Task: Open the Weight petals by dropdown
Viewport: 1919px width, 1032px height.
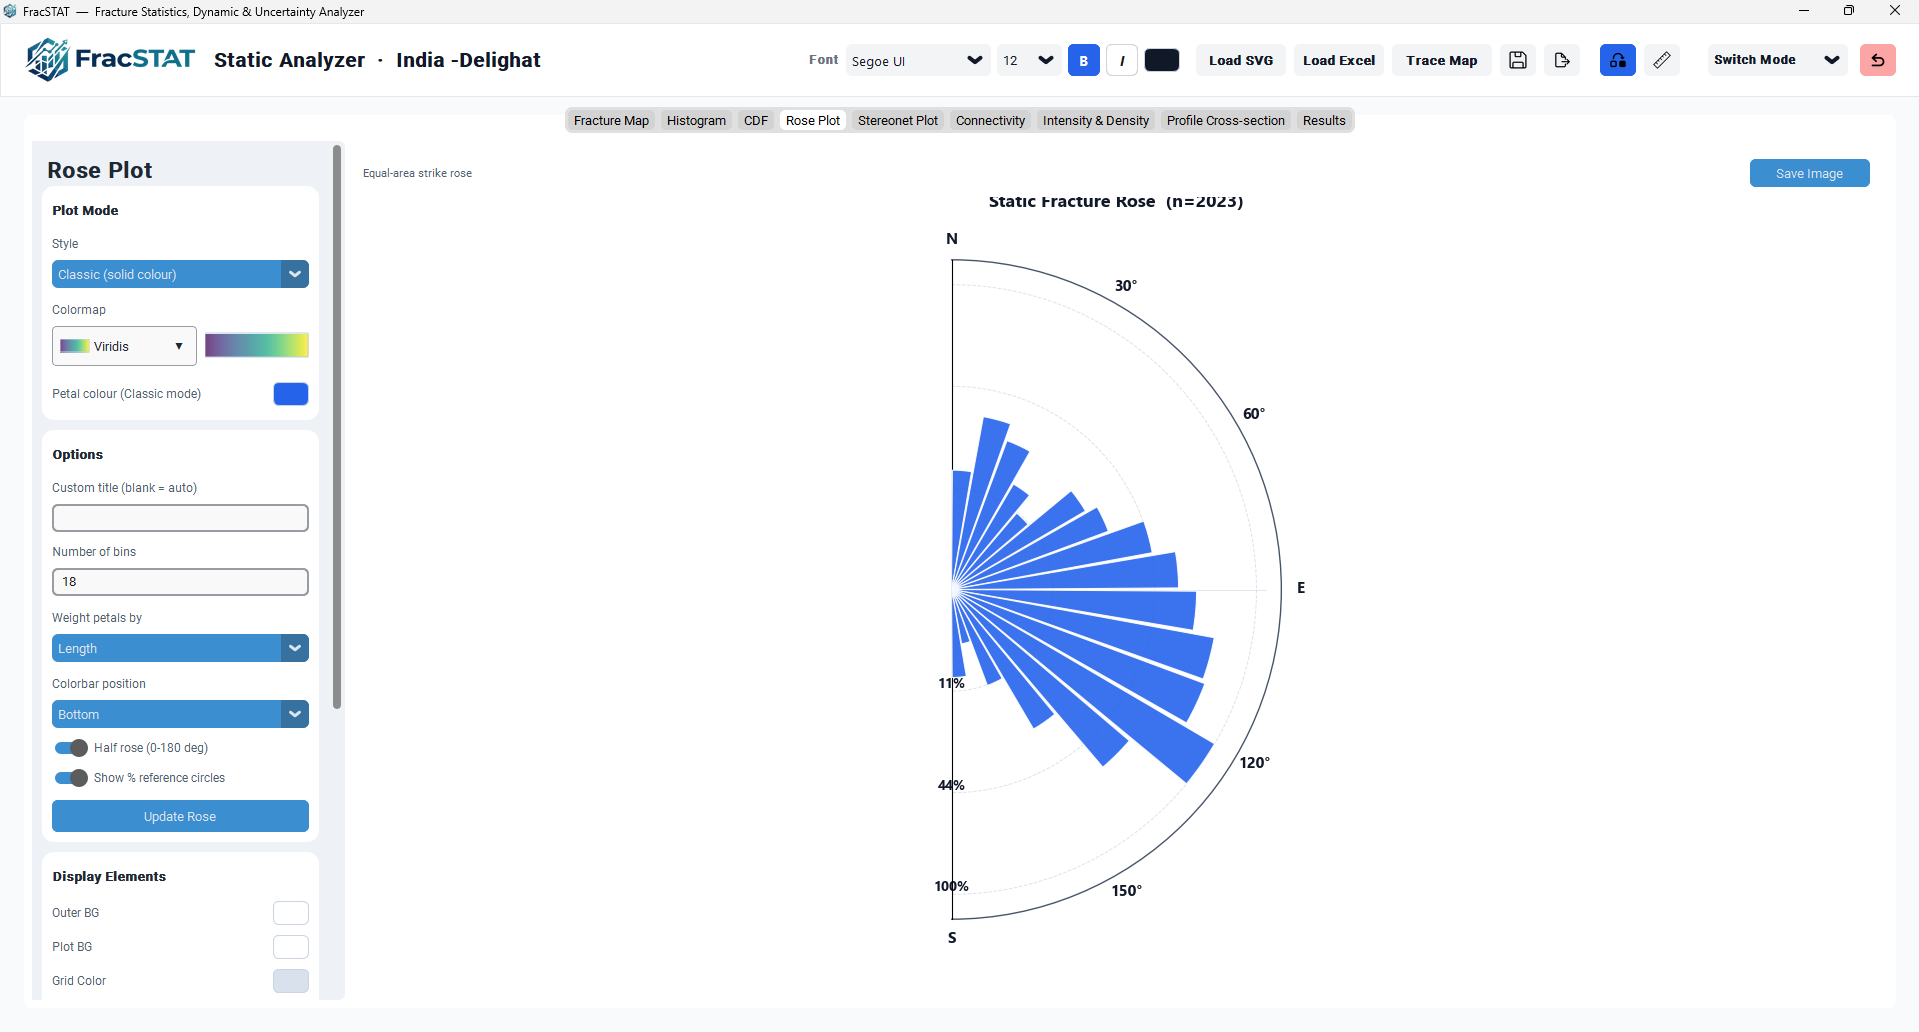Action: point(180,648)
